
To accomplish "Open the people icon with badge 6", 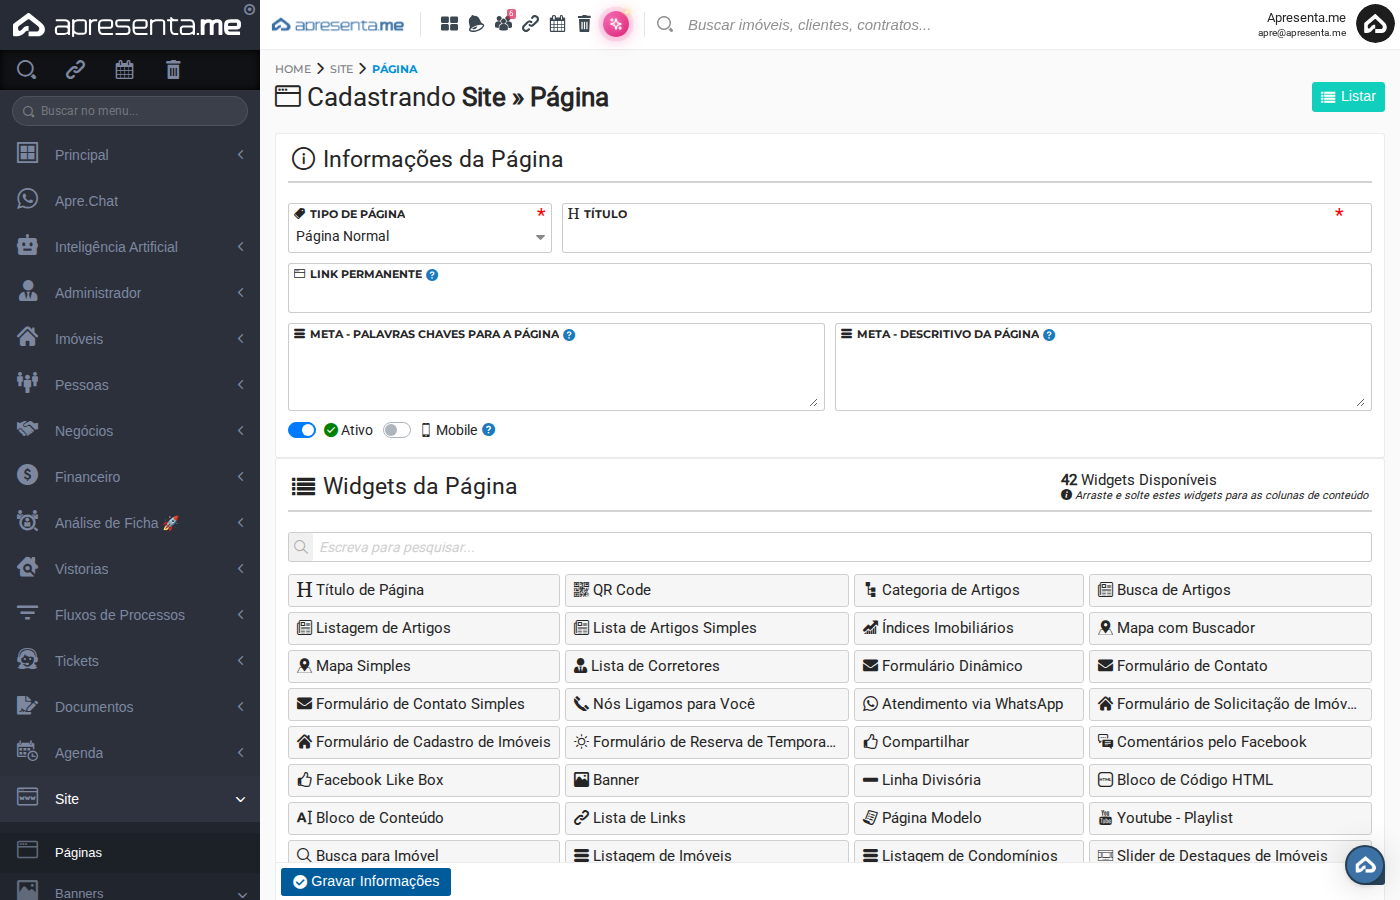I will [503, 23].
